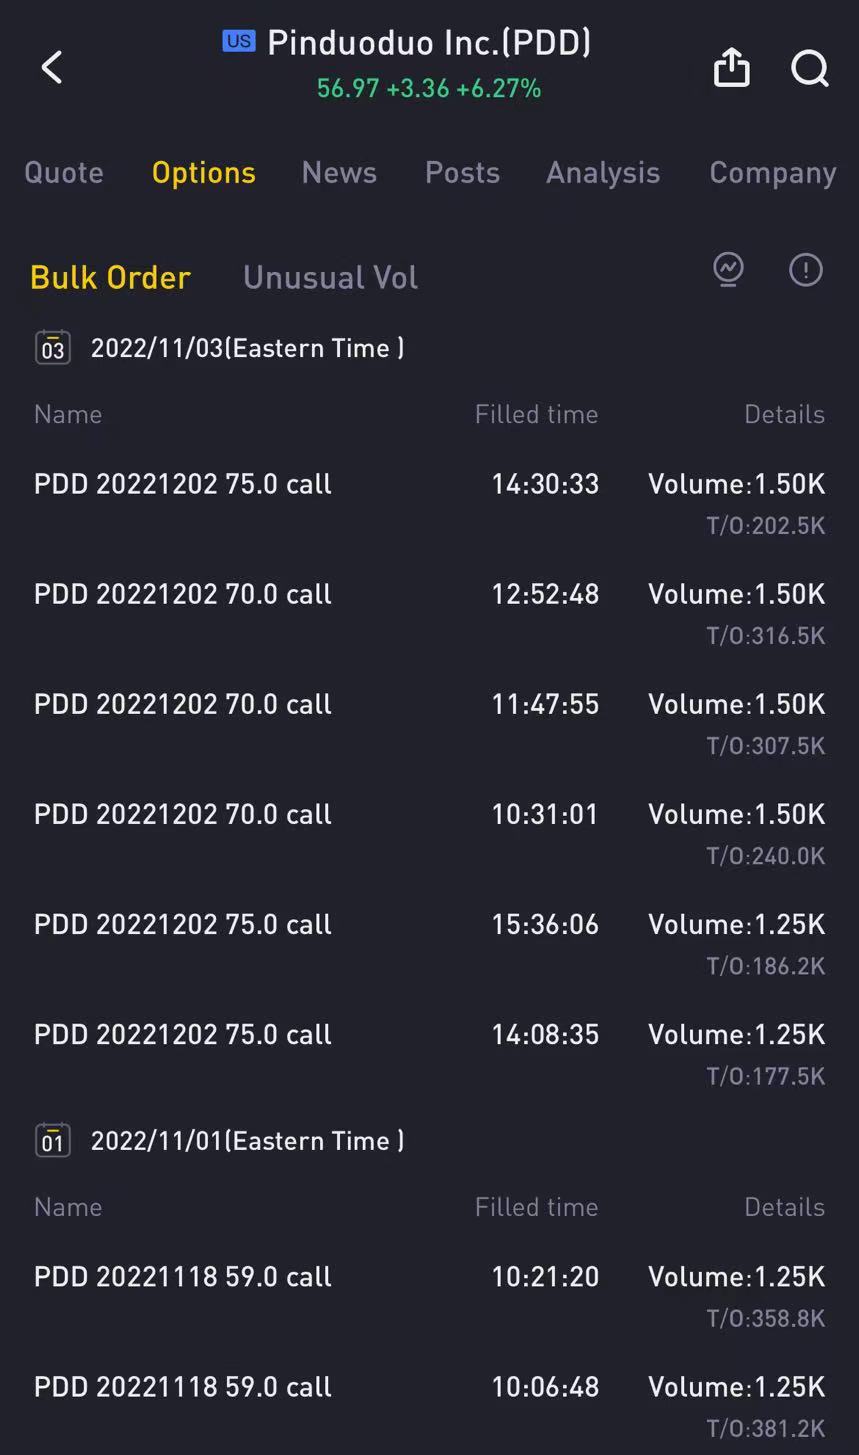This screenshot has height=1455, width=859.
Task: Switch to the Company tab
Action: [772, 173]
